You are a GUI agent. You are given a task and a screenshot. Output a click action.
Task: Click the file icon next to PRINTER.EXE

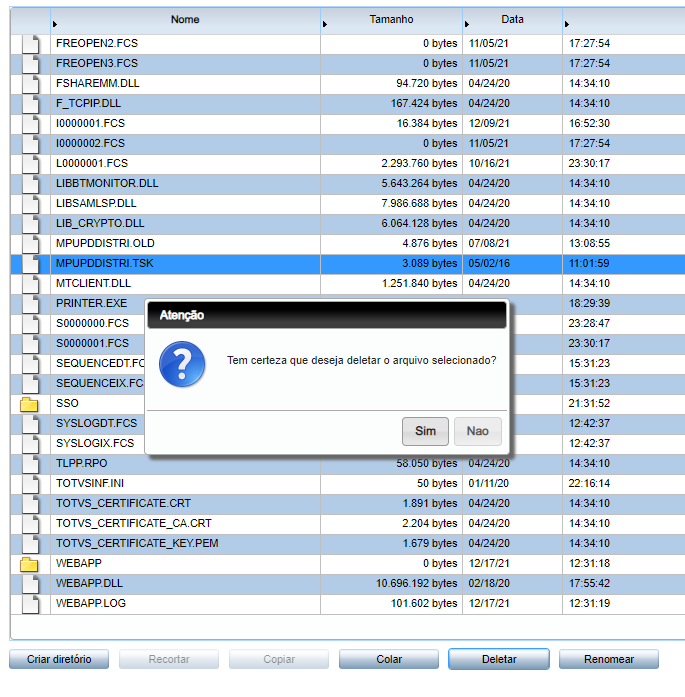30,304
